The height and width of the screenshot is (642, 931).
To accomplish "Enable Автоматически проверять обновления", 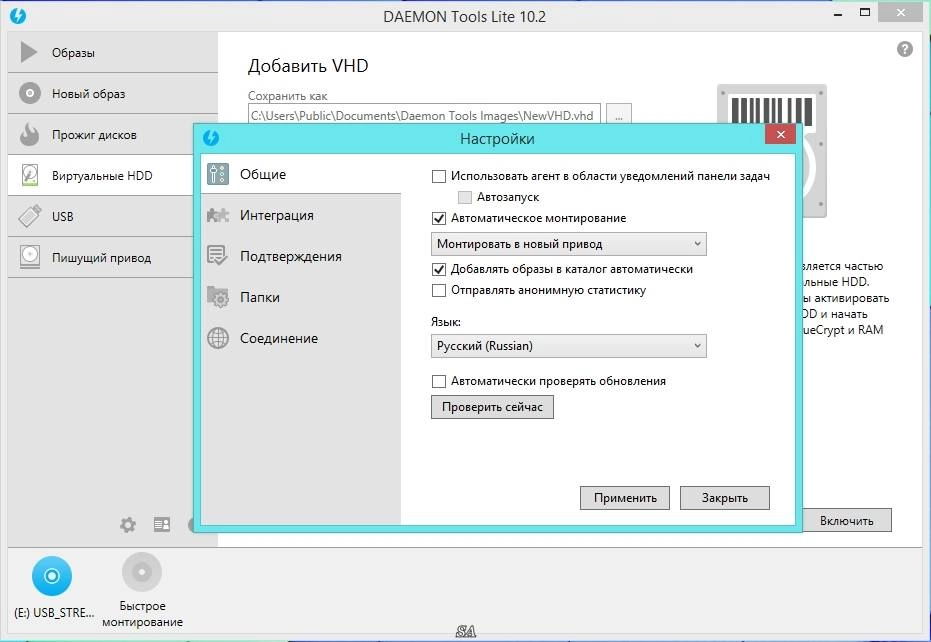I will click(439, 381).
